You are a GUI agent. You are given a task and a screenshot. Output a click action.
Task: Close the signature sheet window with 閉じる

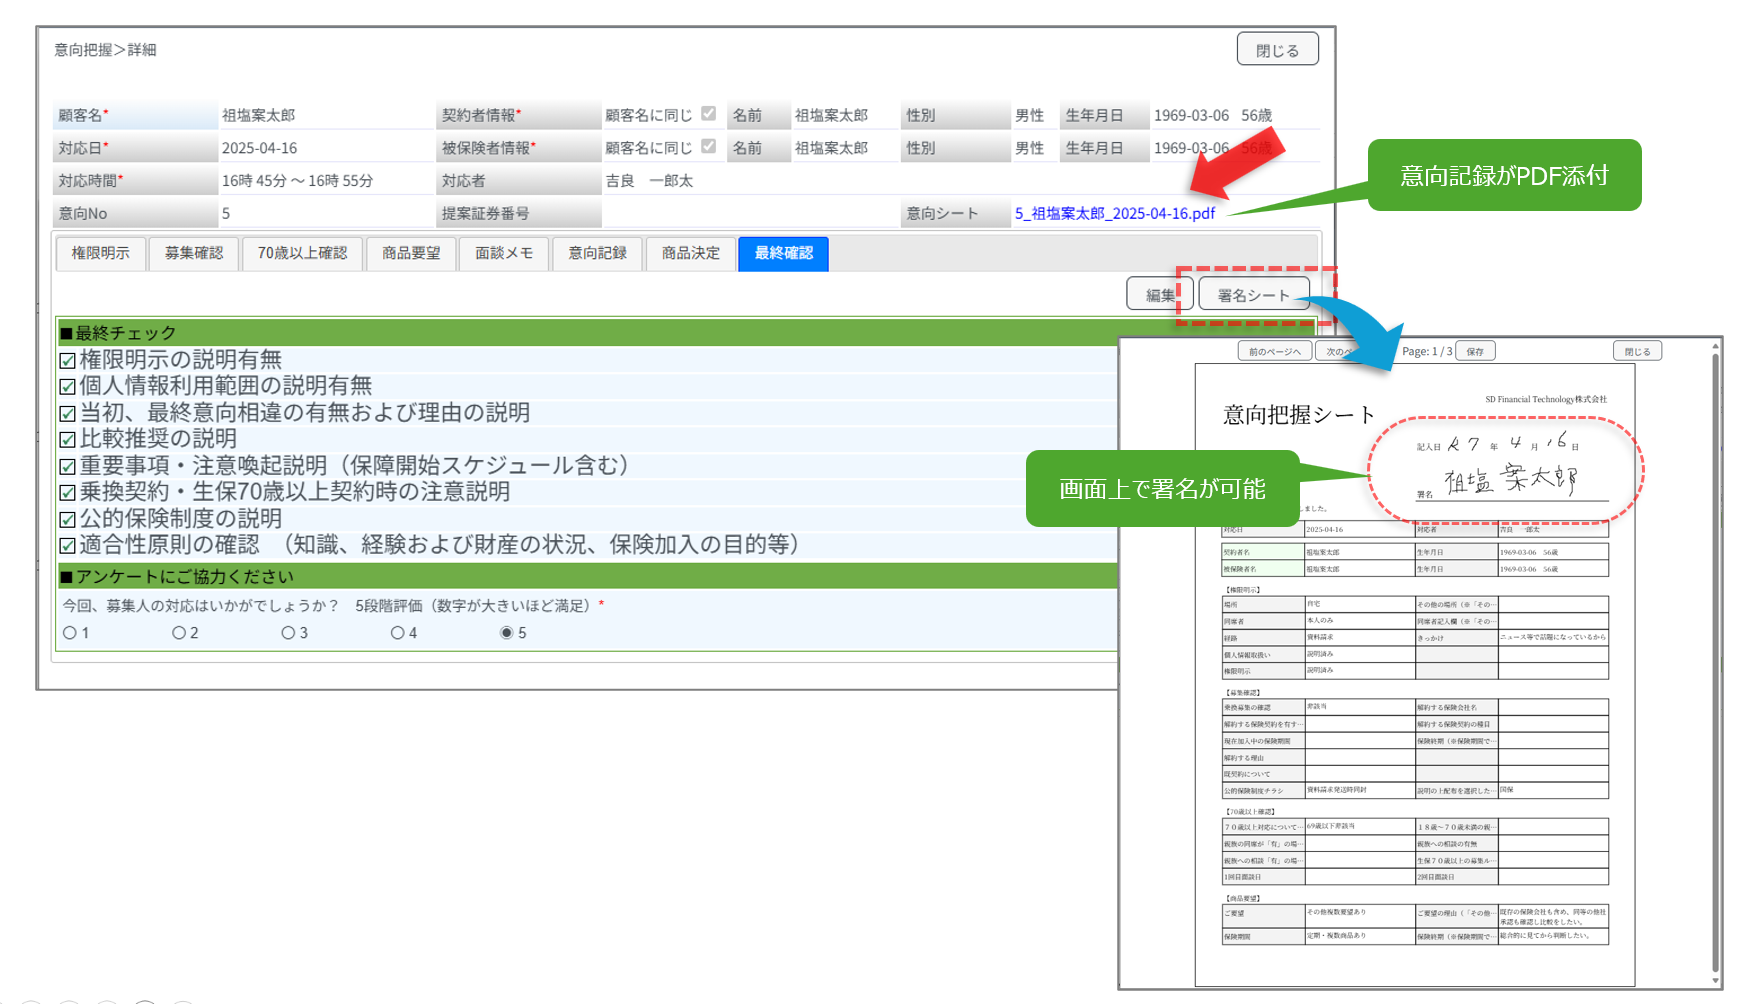point(1637,351)
